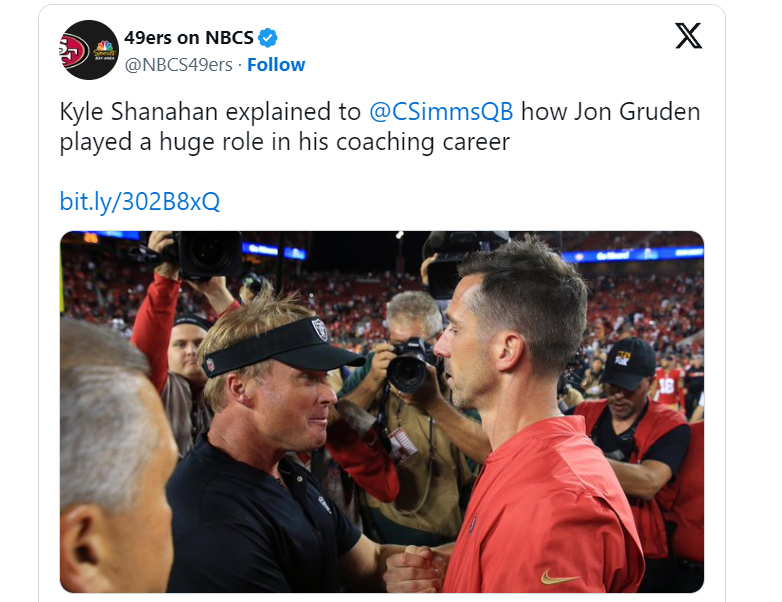782x602 pixels.
Task: Open the 49ers on NBCS account name
Action: pos(187,39)
